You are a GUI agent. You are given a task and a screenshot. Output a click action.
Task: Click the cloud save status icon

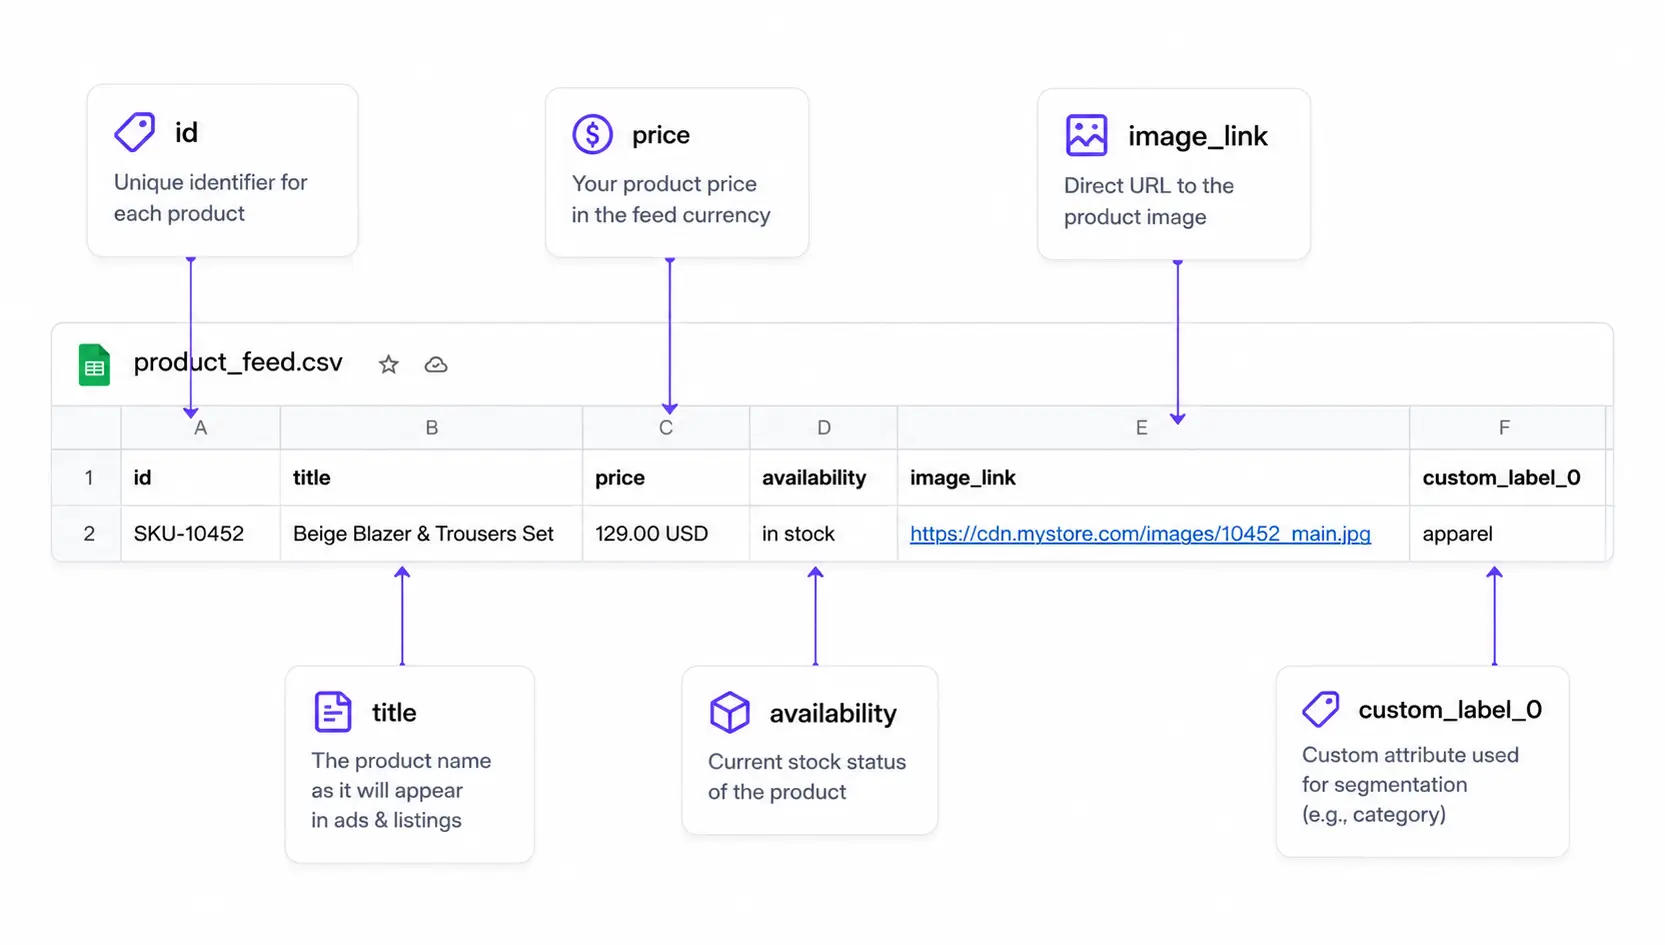[x=436, y=365]
